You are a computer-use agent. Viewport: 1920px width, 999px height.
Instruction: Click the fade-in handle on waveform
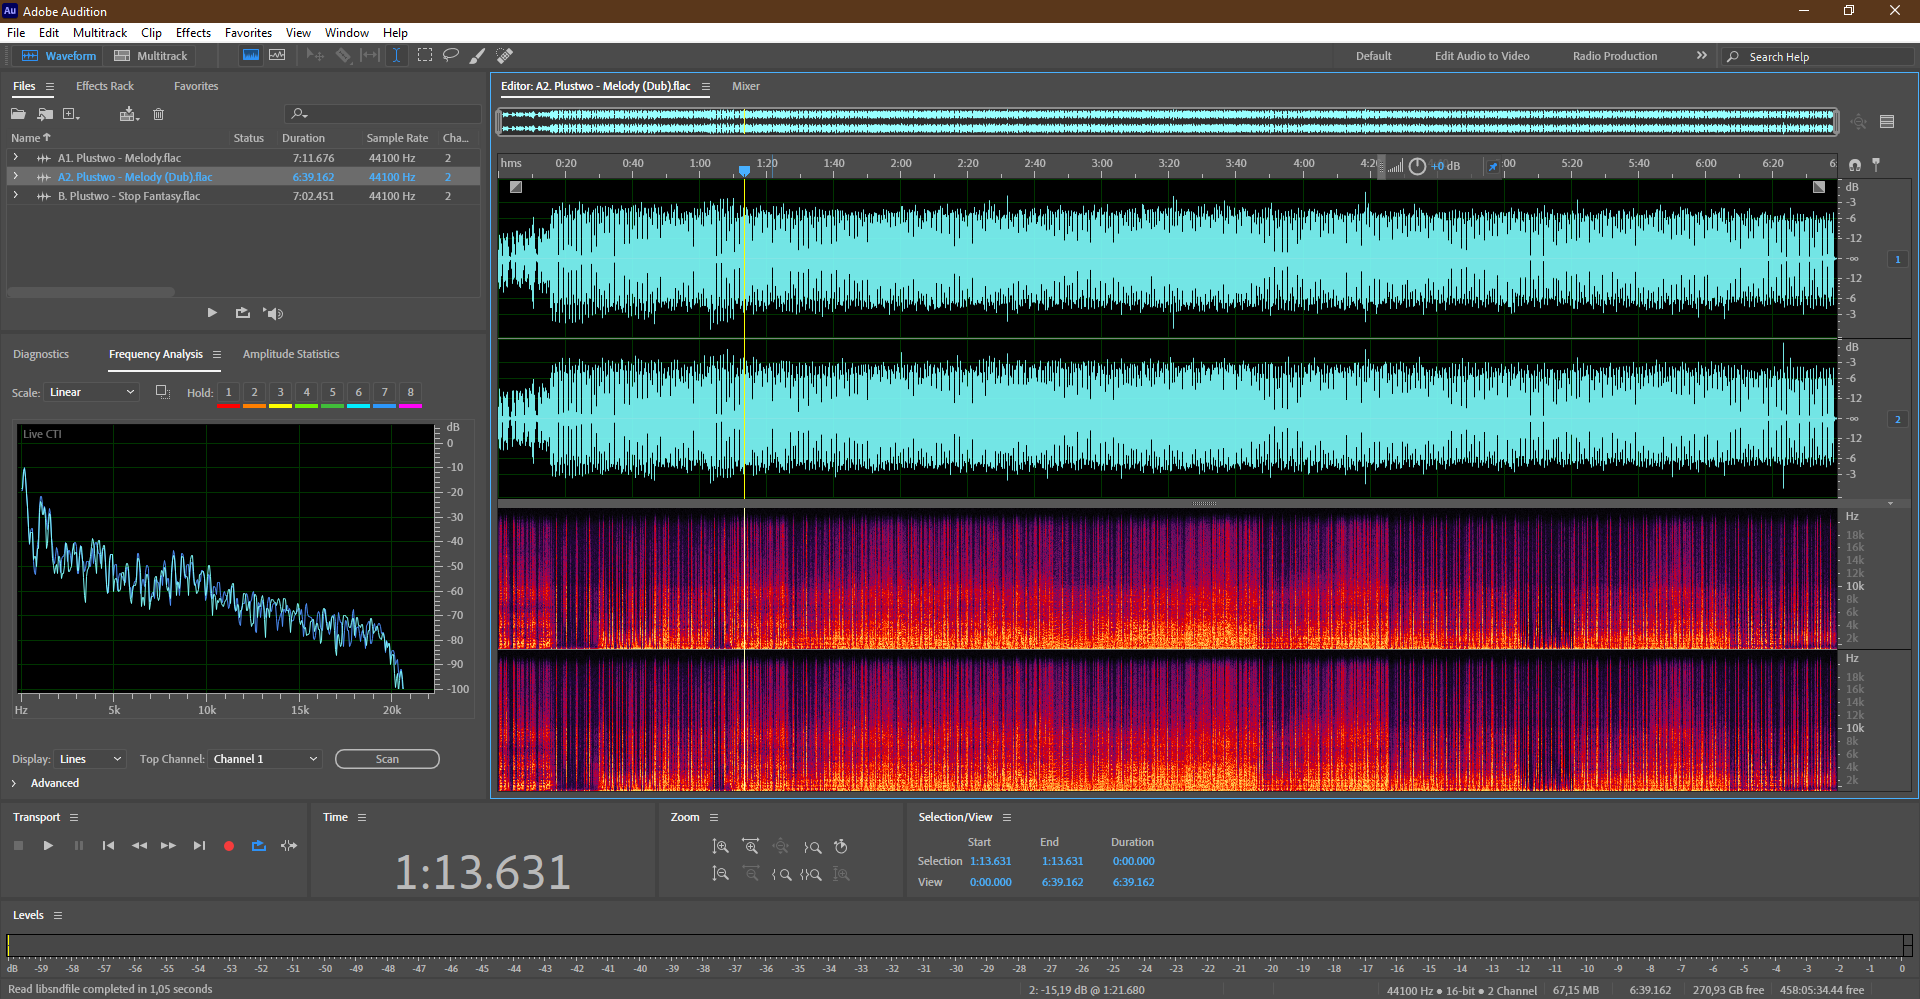click(516, 187)
